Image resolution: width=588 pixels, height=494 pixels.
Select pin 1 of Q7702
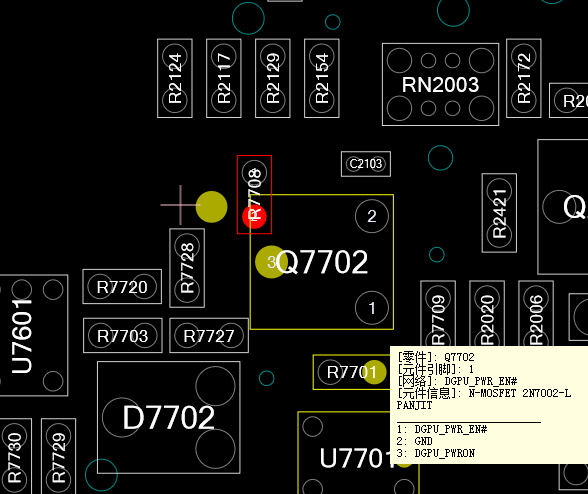point(372,308)
